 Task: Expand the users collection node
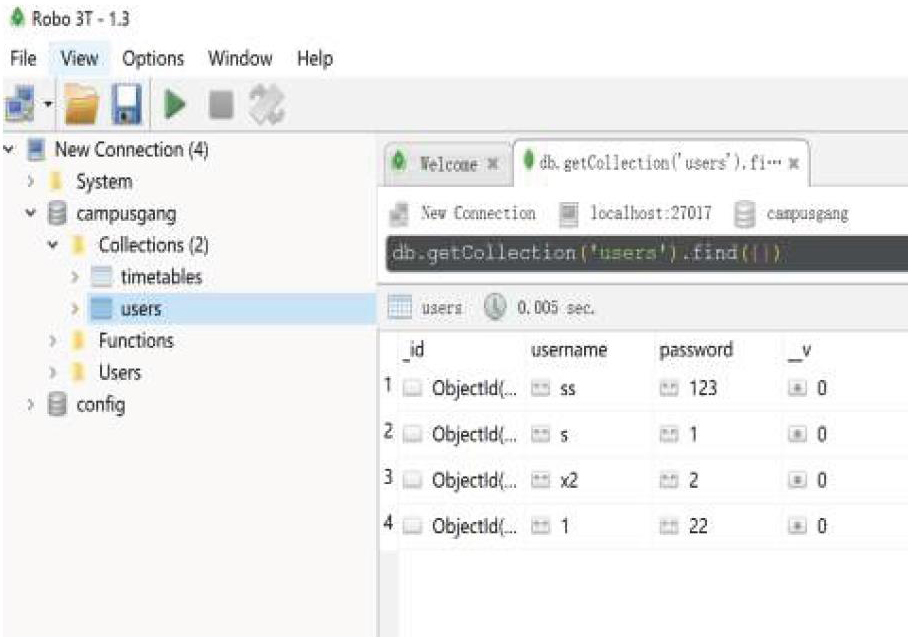pos(75,308)
